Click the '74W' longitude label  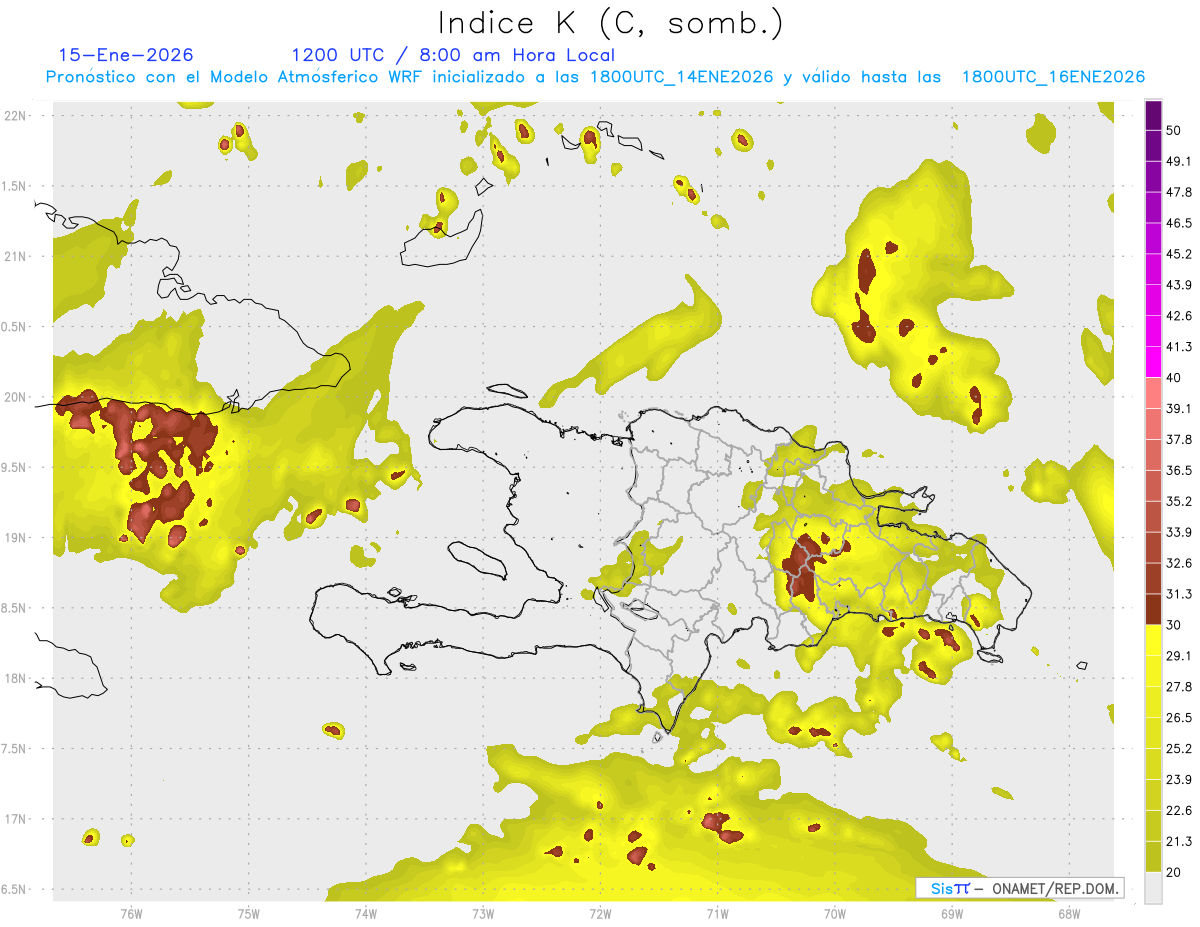pos(366,913)
